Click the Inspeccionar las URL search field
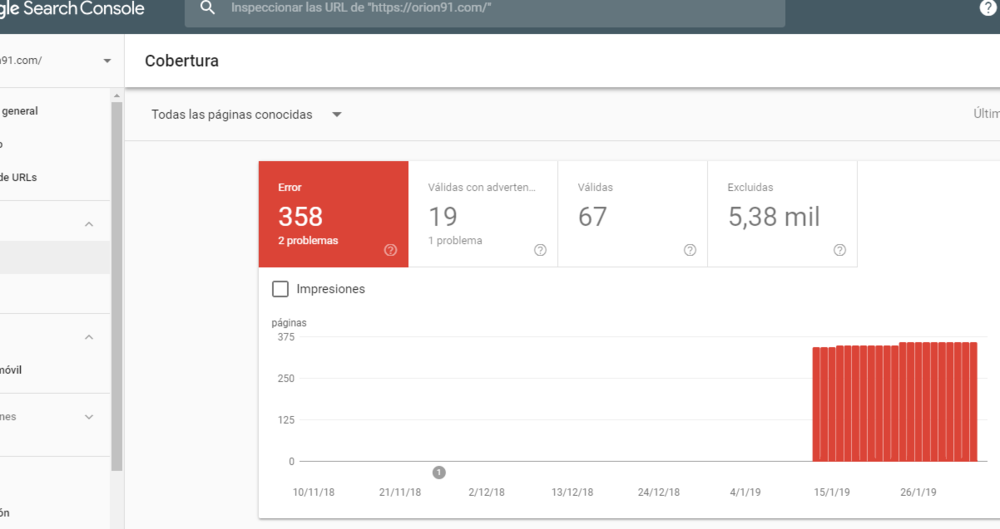Image resolution: width=1000 pixels, height=529 pixels. click(x=485, y=9)
